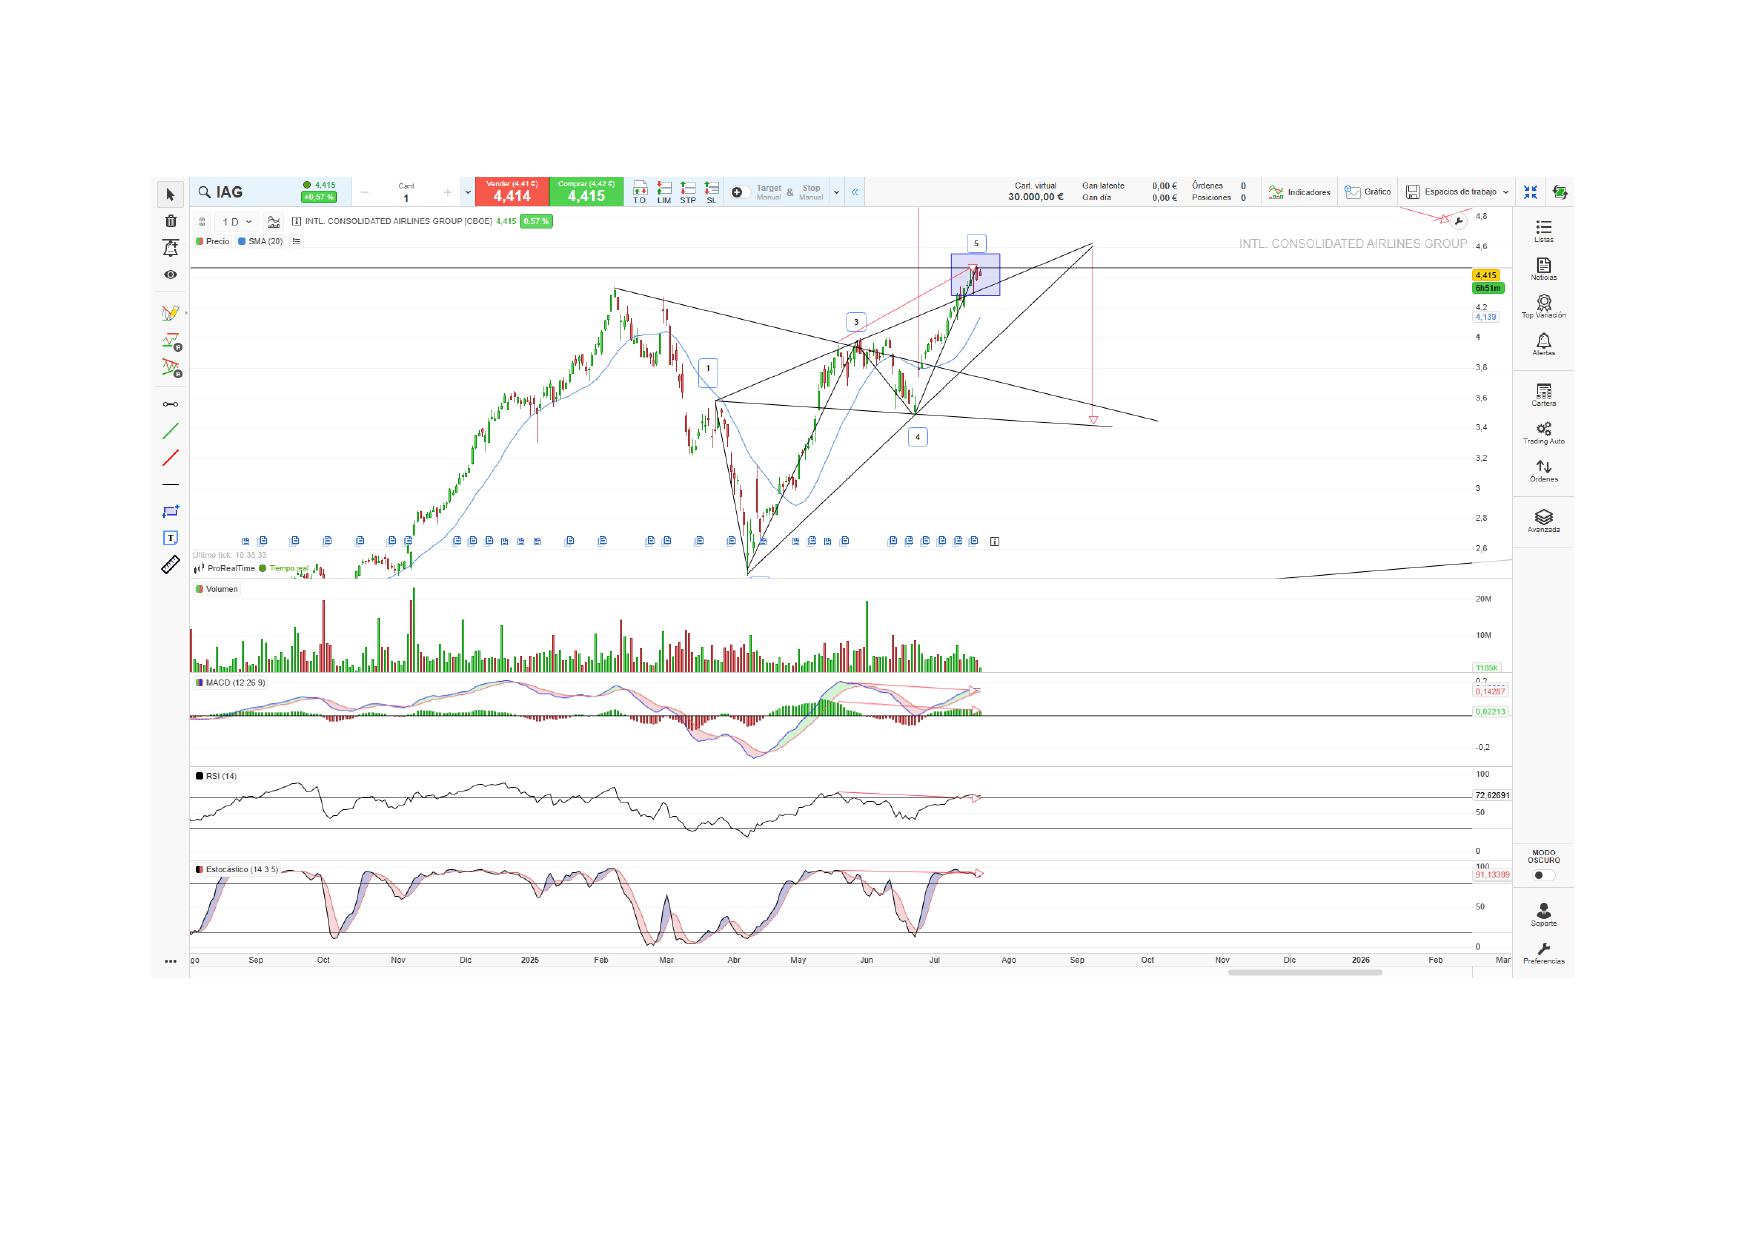
Task: Click the green Comprar 4,415 button
Action: 586,192
